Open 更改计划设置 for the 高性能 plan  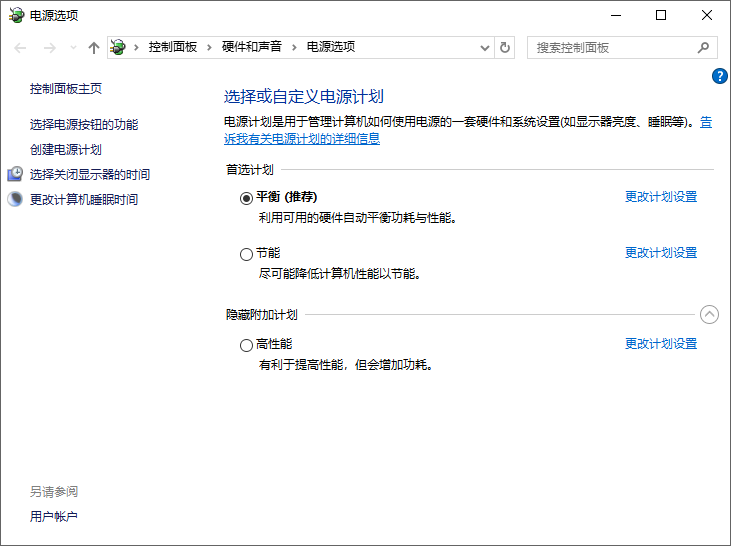point(660,344)
